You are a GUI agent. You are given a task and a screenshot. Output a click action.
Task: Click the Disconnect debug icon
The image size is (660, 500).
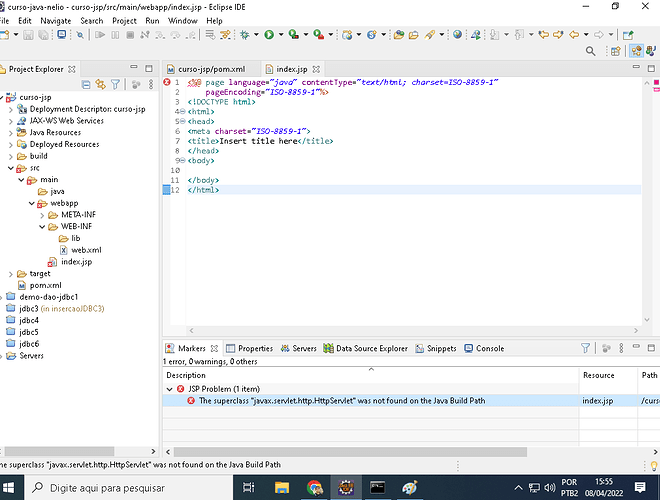click(x=145, y=35)
